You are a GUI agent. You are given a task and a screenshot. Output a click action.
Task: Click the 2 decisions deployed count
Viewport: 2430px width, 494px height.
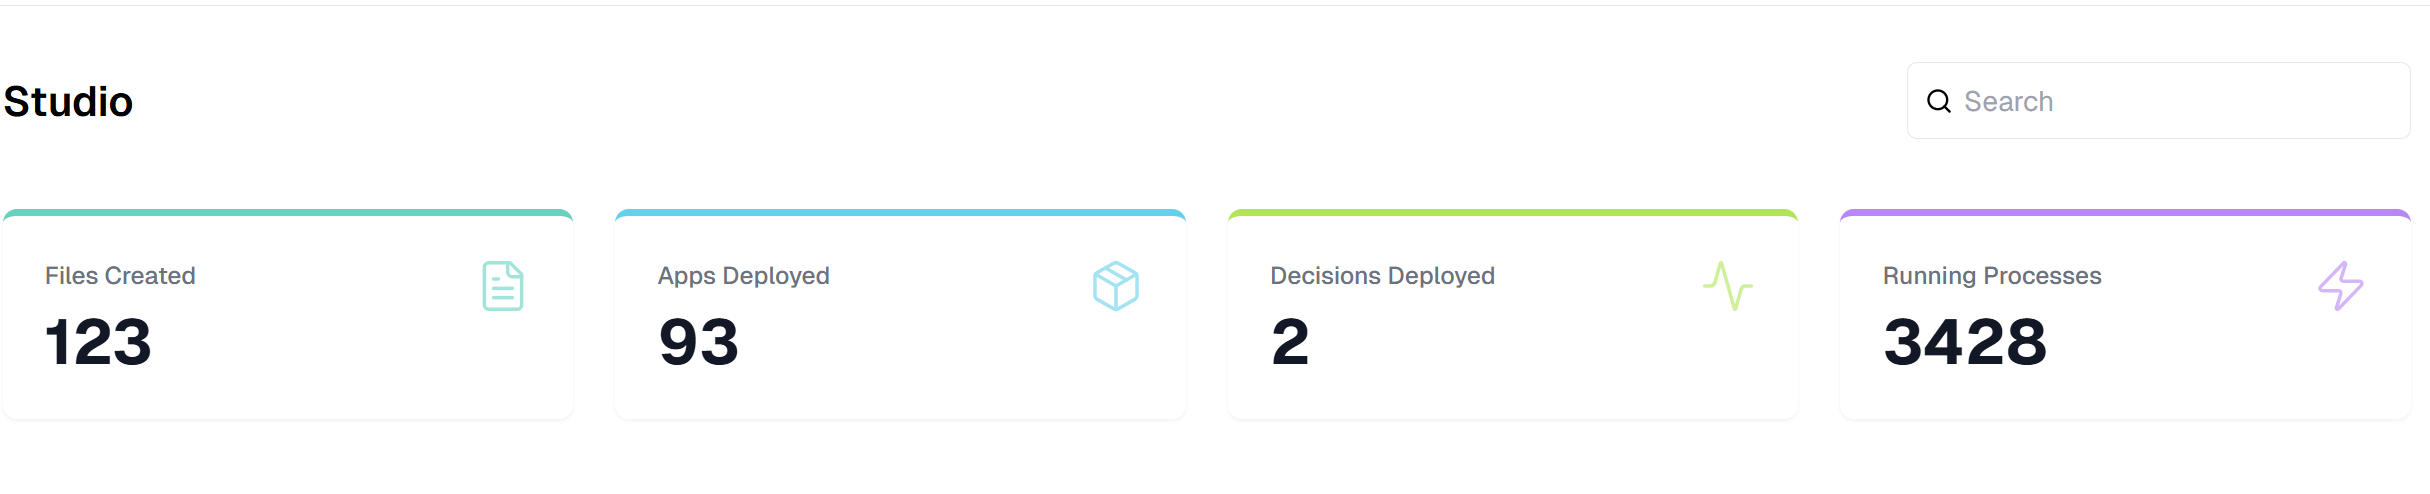tap(1290, 342)
